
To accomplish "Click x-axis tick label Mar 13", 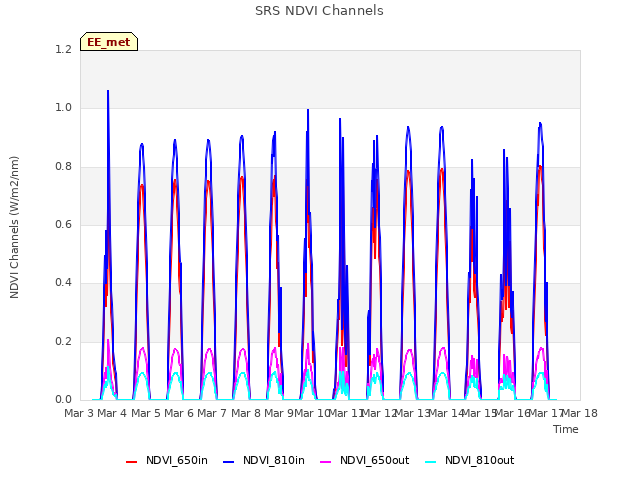I will pyautogui.click(x=413, y=413).
